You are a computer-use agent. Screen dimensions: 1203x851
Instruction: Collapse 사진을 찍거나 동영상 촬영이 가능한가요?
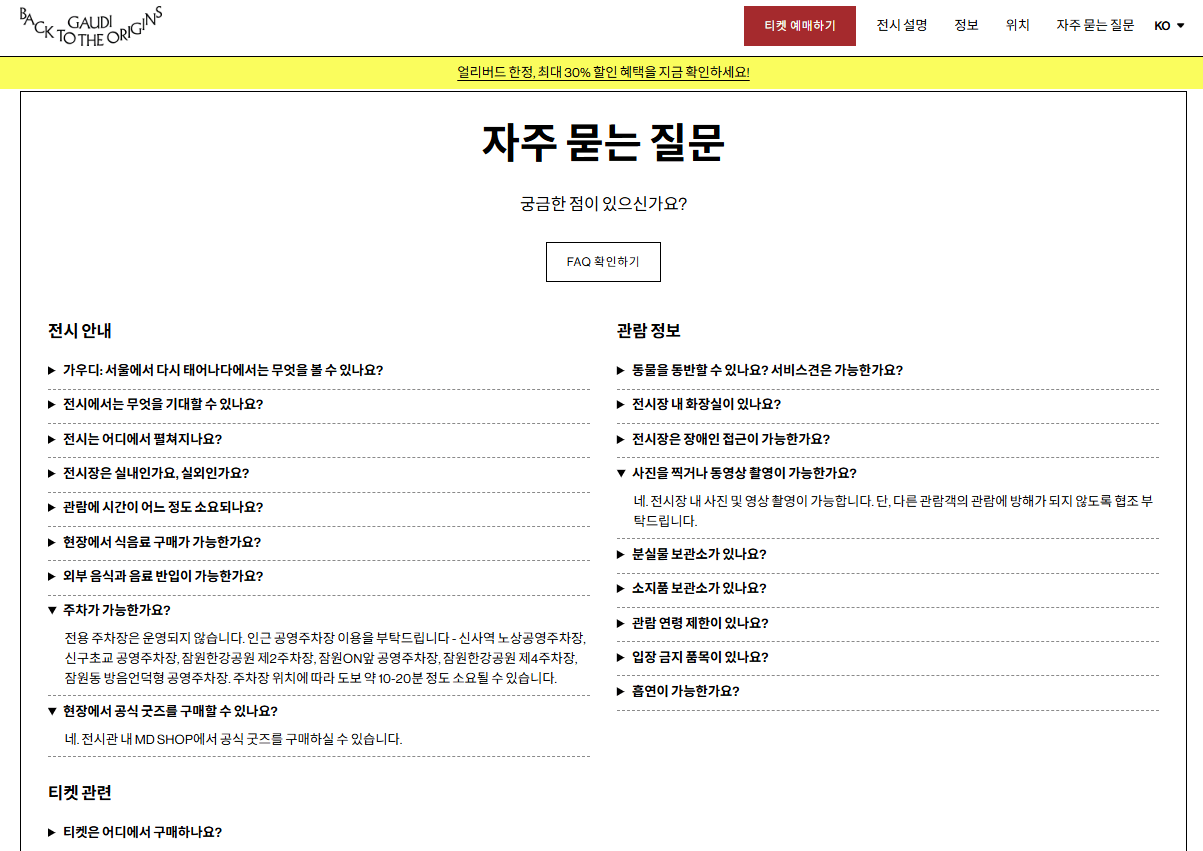tap(888, 473)
